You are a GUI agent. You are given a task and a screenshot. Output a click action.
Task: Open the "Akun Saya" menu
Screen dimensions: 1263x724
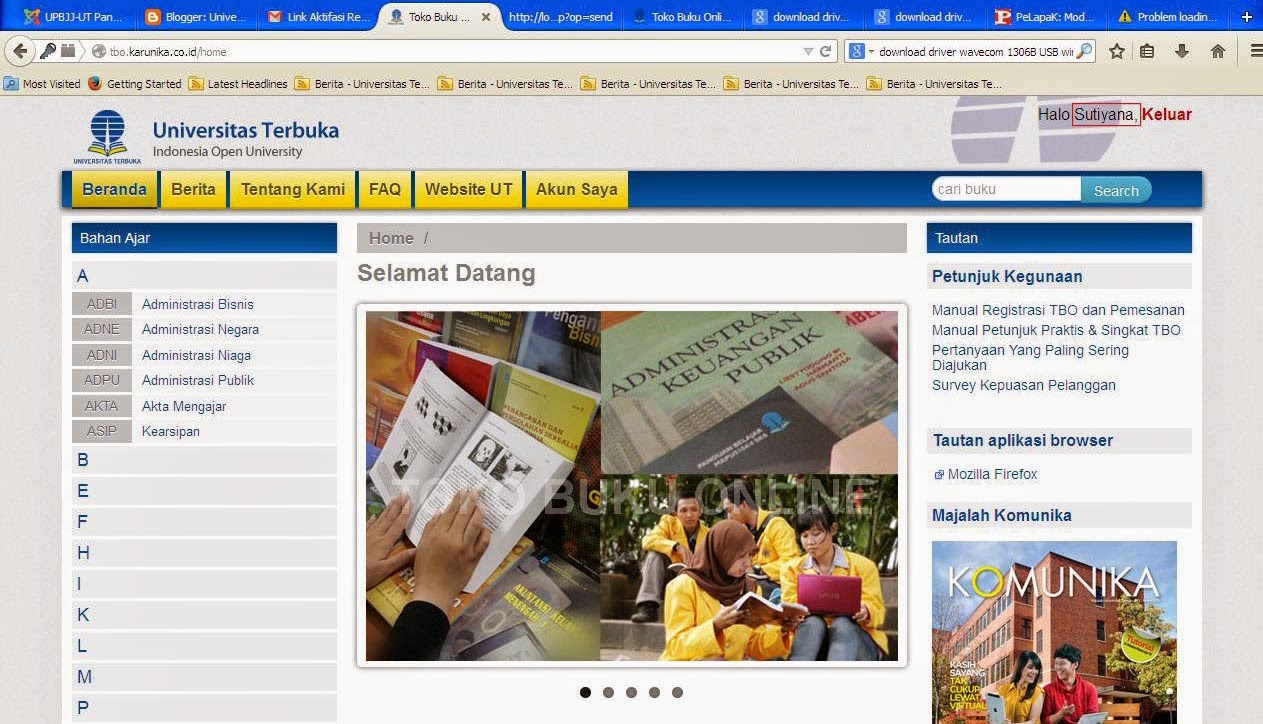tap(576, 188)
